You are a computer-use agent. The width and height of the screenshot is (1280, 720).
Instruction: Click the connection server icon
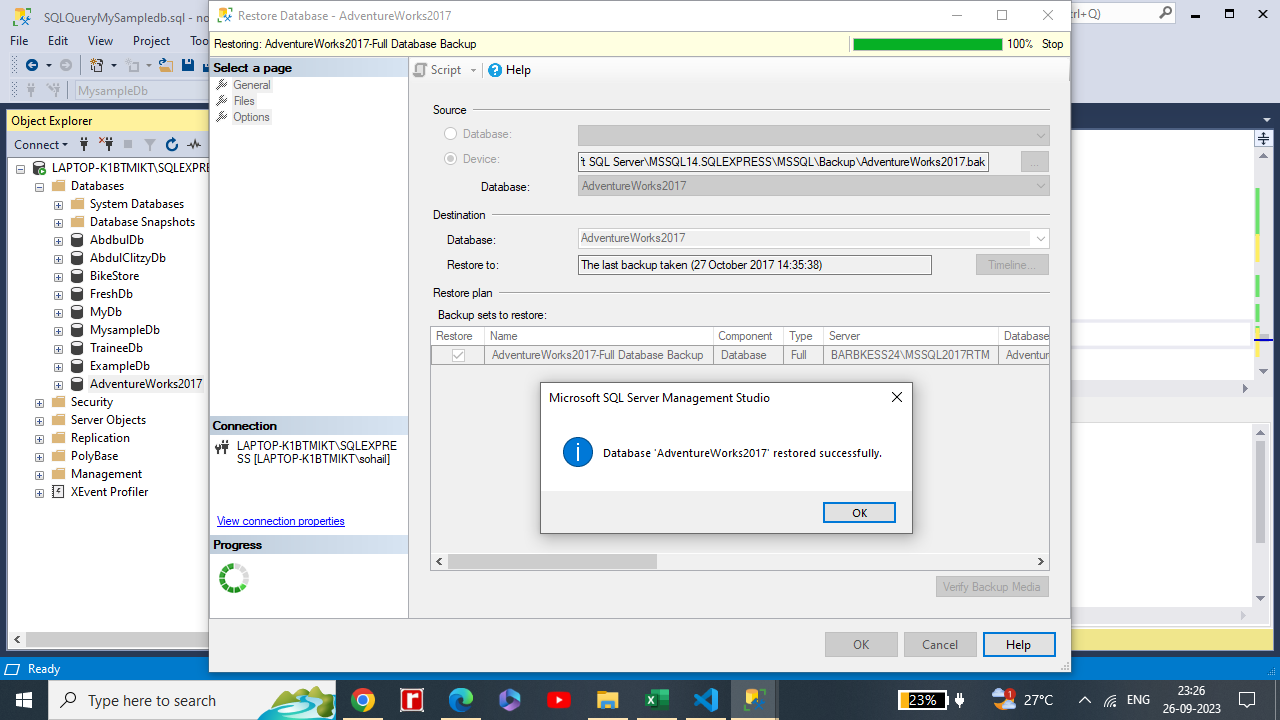(222, 447)
